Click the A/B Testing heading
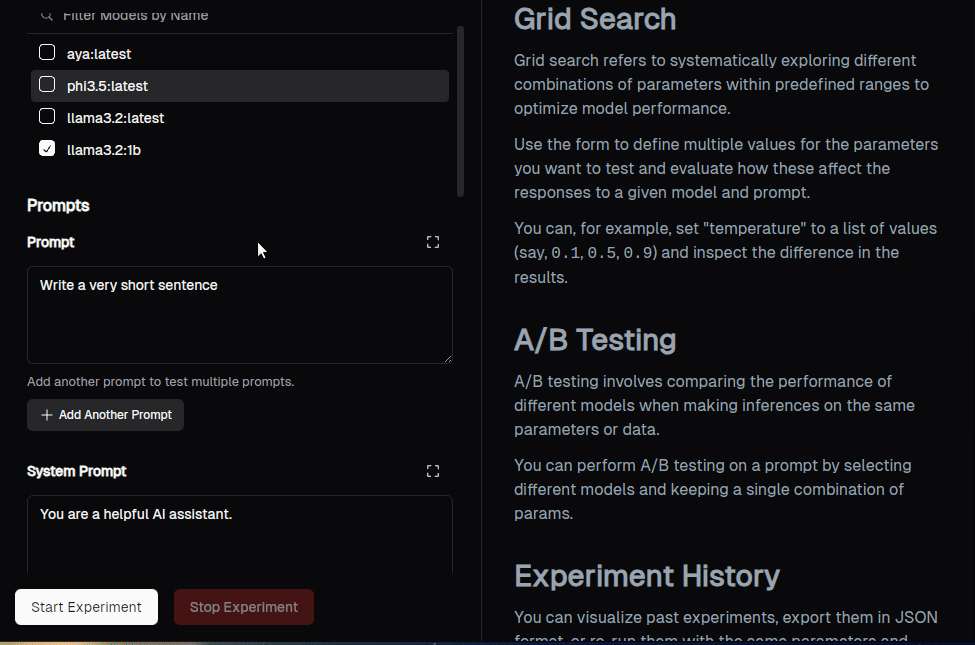The height and width of the screenshot is (645, 975). click(594, 340)
